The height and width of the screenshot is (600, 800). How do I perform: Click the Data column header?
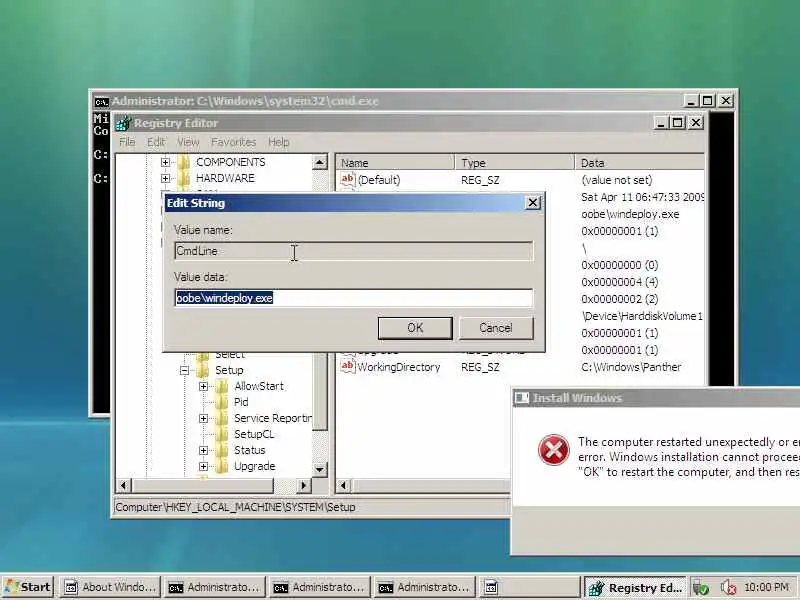click(x=639, y=163)
